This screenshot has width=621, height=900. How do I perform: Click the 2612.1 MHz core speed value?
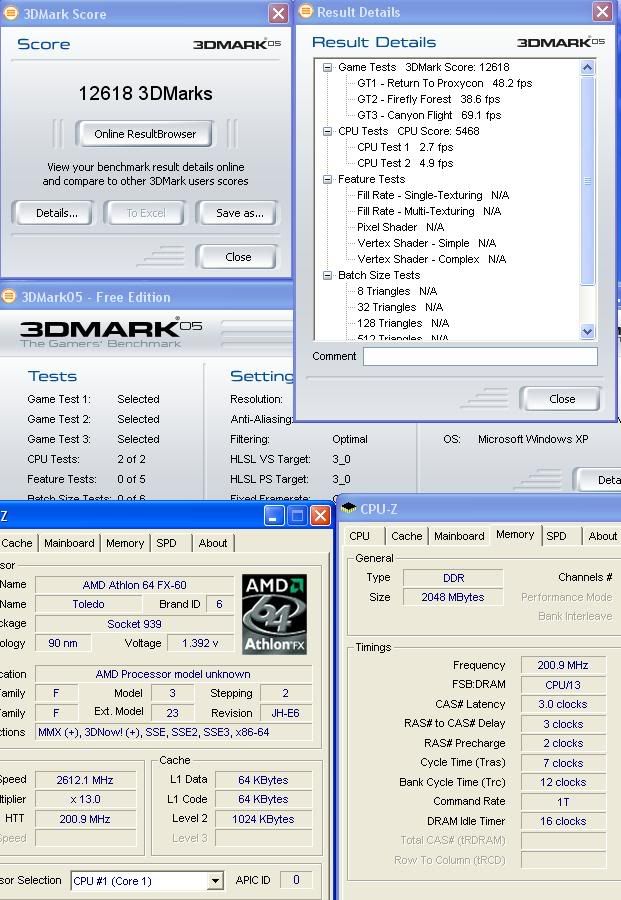(85, 780)
